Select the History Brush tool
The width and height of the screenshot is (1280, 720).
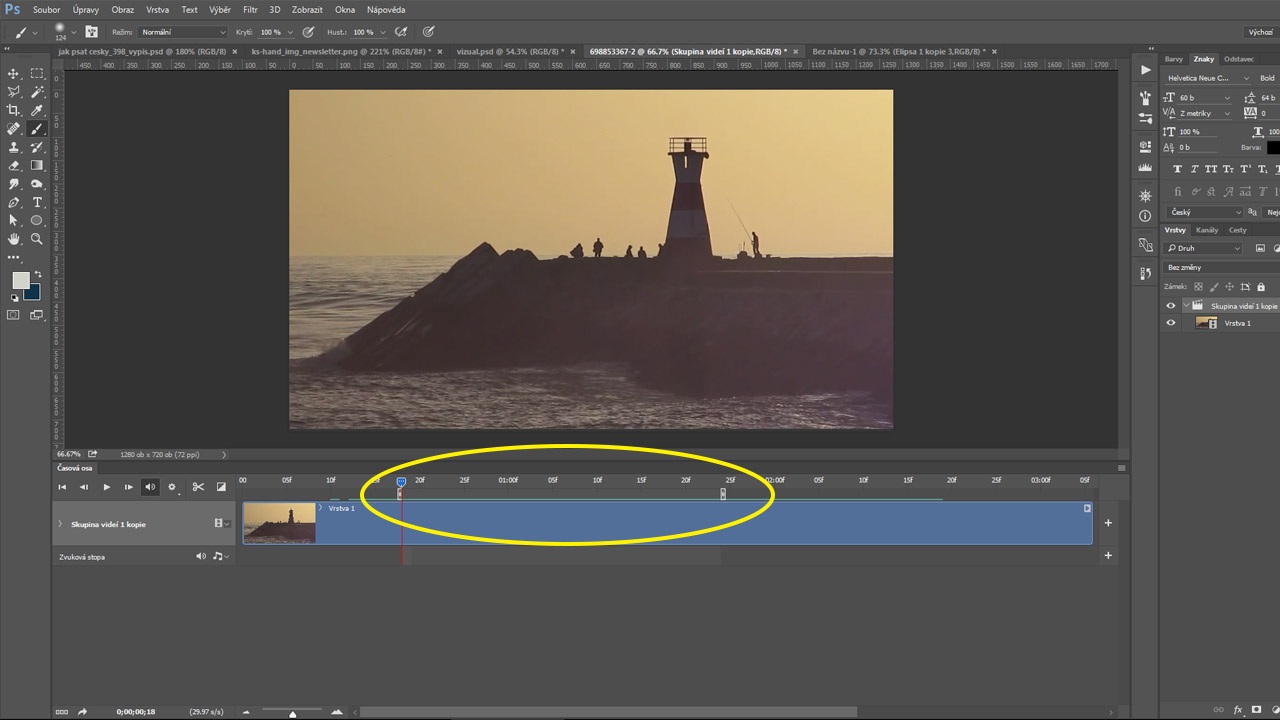pyautogui.click(x=37, y=147)
